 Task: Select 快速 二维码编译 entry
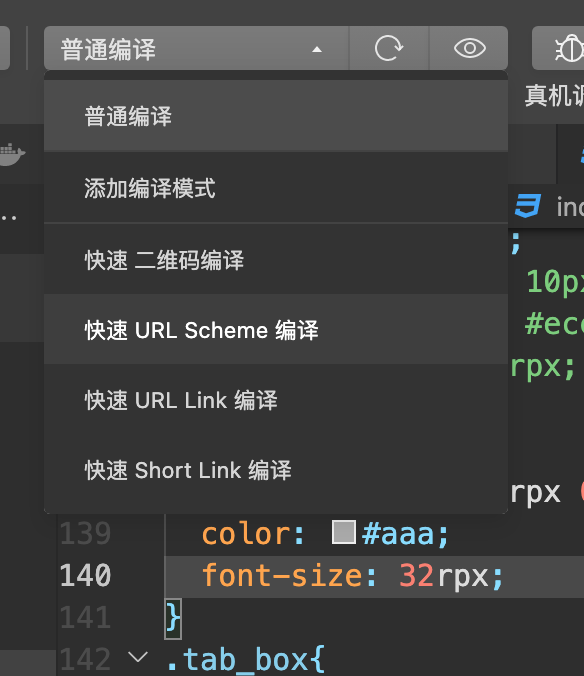click(x=276, y=260)
